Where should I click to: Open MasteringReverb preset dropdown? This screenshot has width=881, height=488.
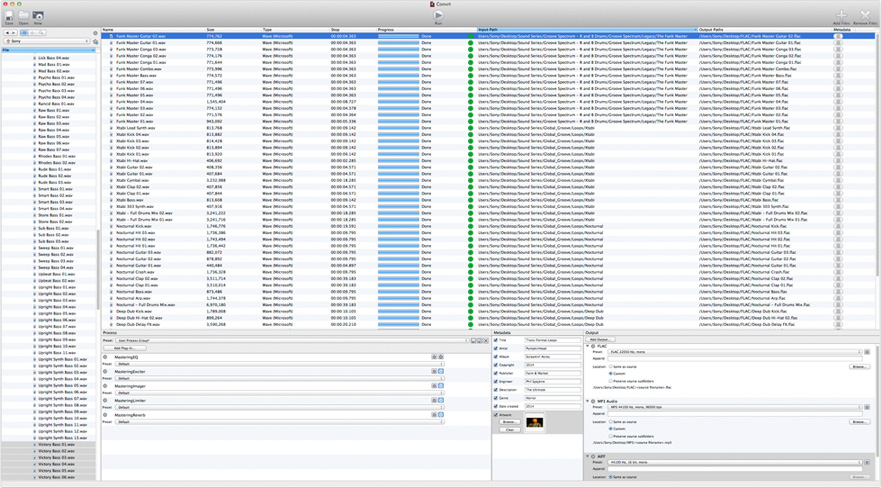pyautogui.click(x=279, y=422)
